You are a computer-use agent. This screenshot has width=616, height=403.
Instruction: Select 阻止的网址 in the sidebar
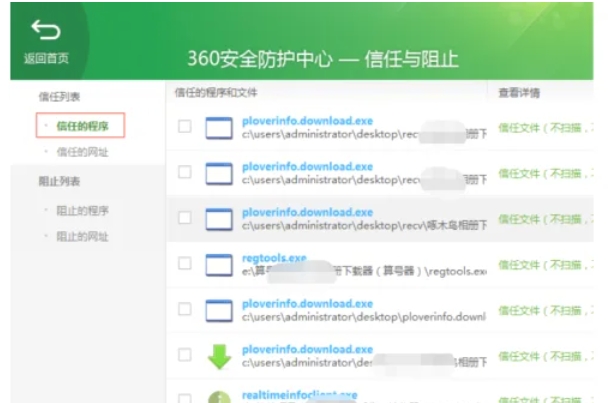point(82,236)
